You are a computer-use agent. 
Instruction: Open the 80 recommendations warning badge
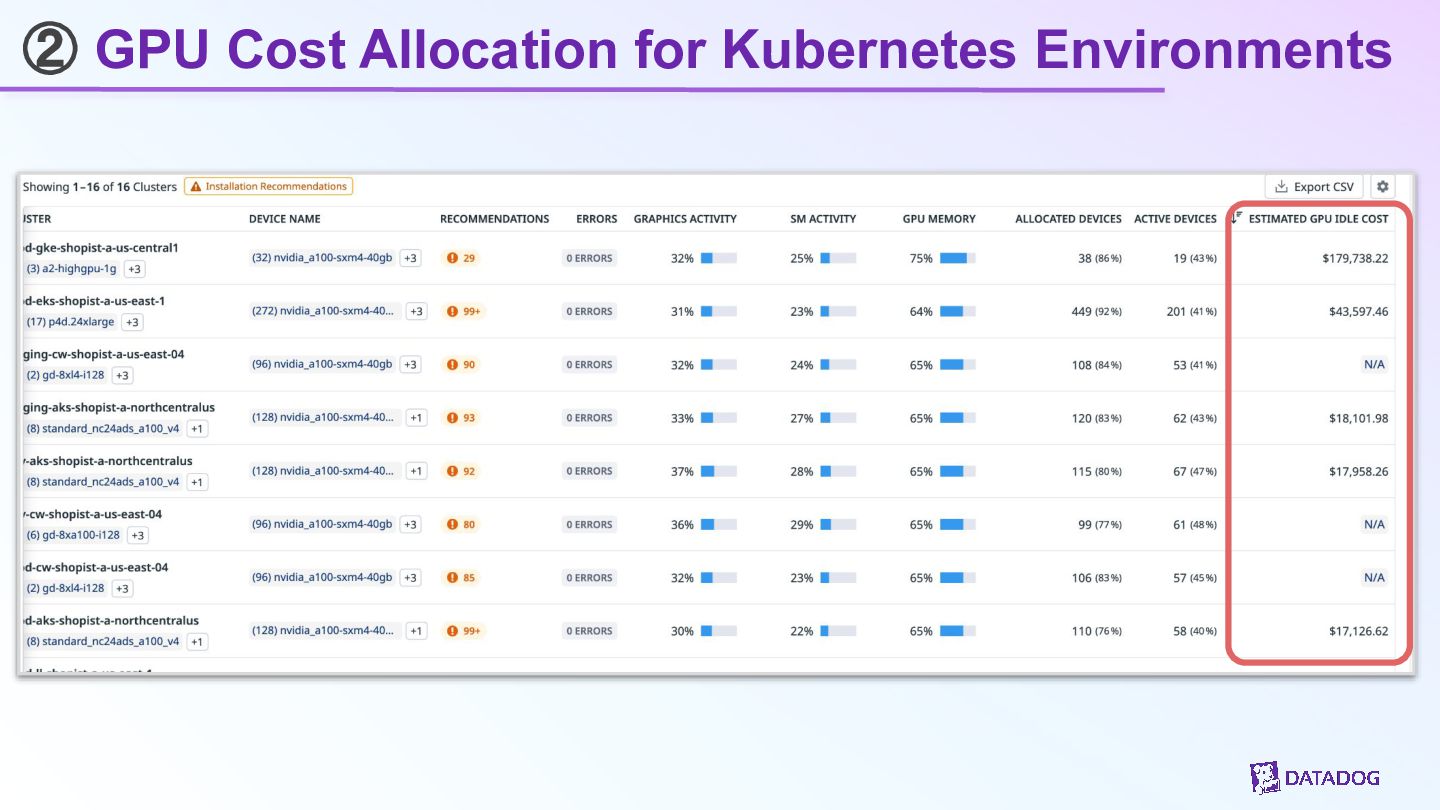tap(462, 524)
